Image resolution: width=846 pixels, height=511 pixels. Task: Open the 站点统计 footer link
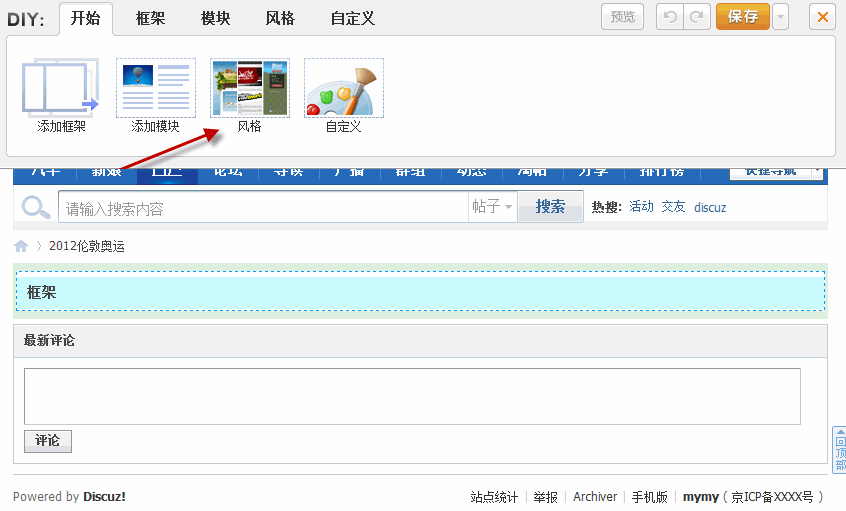494,496
